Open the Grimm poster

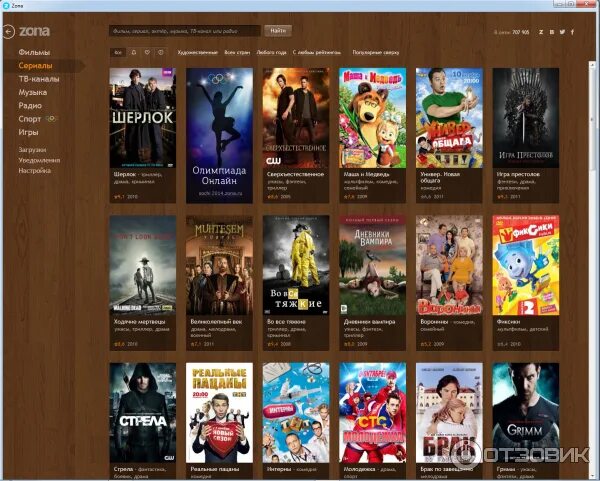(x=526, y=413)
